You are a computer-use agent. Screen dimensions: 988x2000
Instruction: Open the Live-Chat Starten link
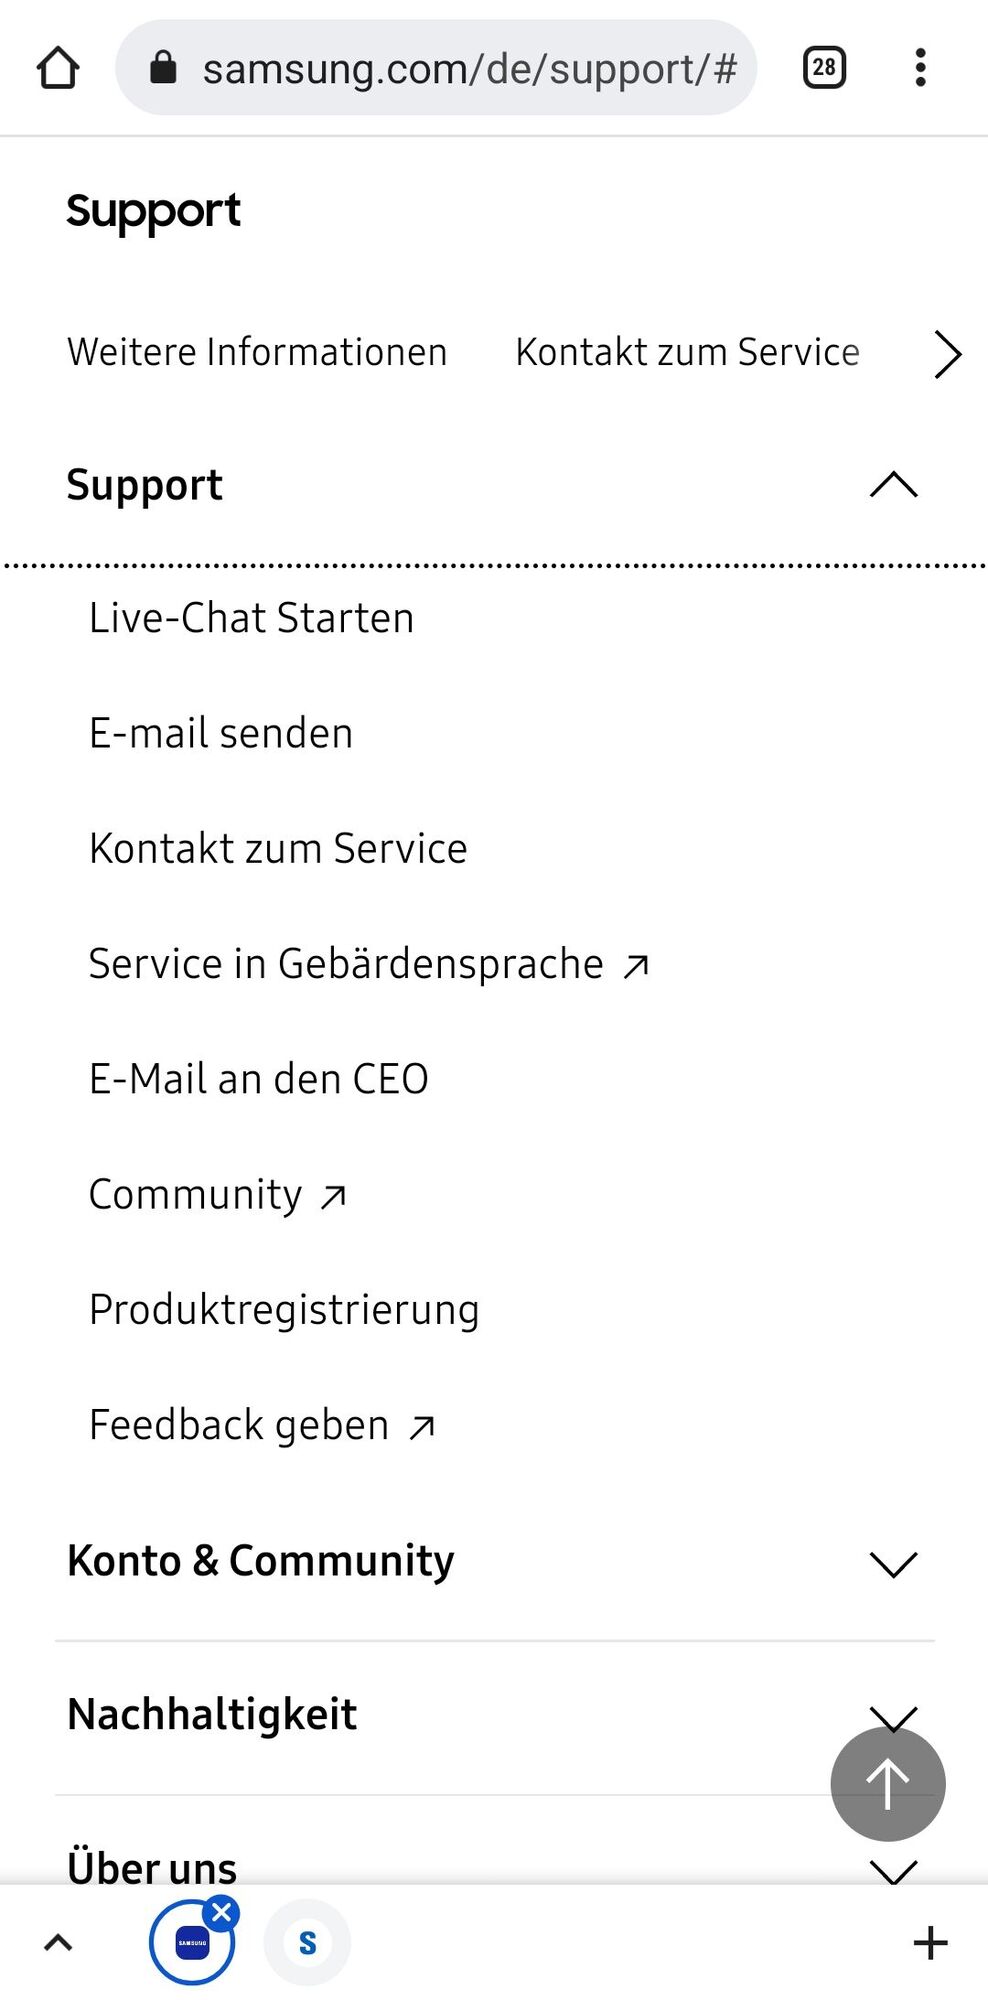coord(251,618)
